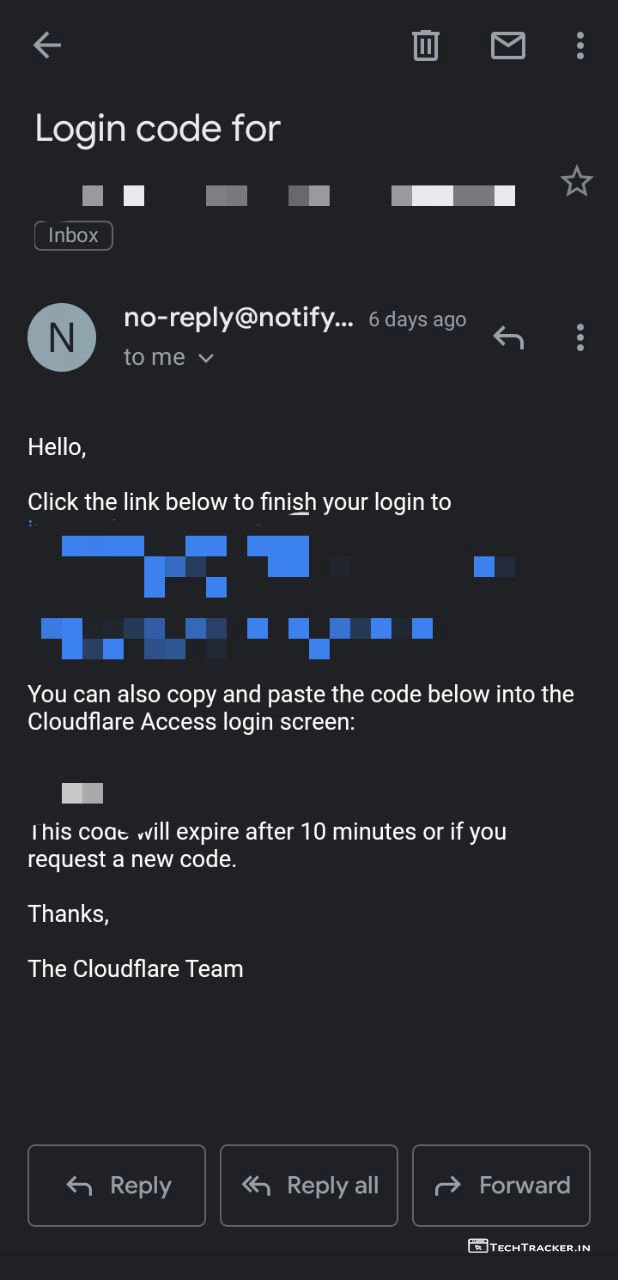Click the quick reply arrow icon
This screenshot has width=618, height=1280.
click(508, 338)
